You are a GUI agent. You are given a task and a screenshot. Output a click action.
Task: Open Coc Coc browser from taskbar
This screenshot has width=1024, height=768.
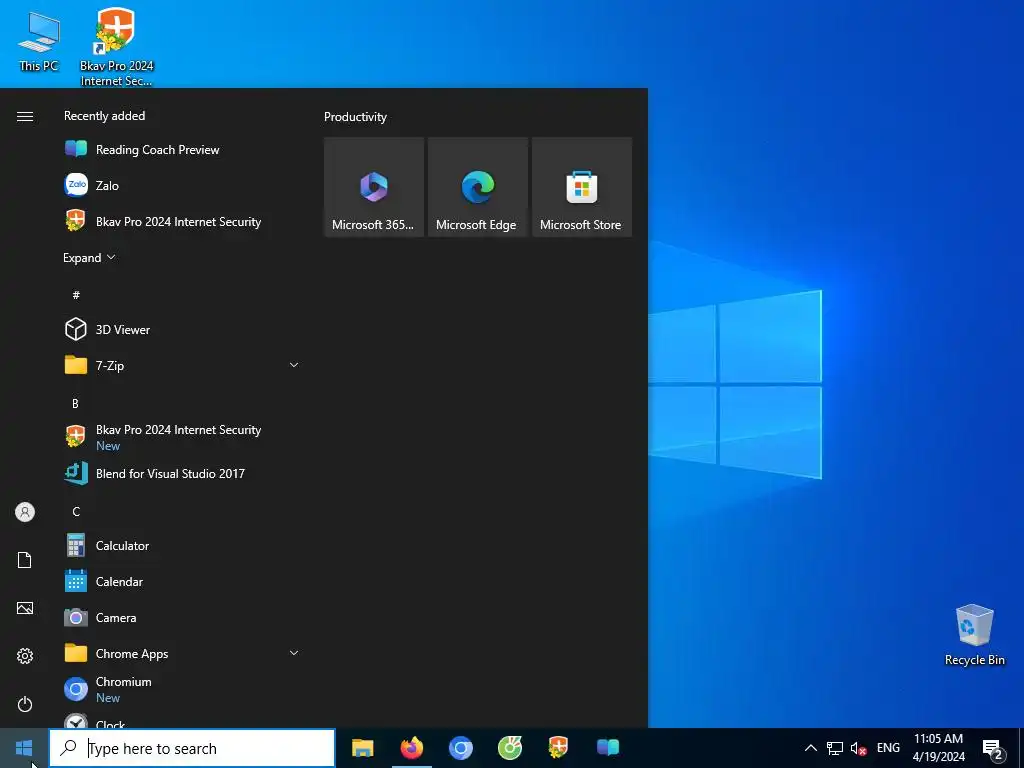tap(509, 748)
